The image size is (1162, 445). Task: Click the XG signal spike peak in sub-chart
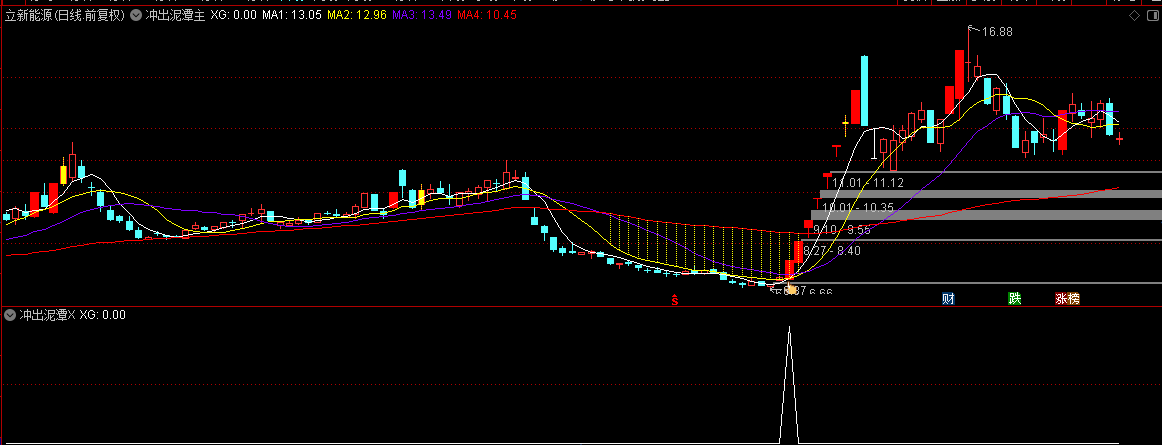tap(789, 327)
